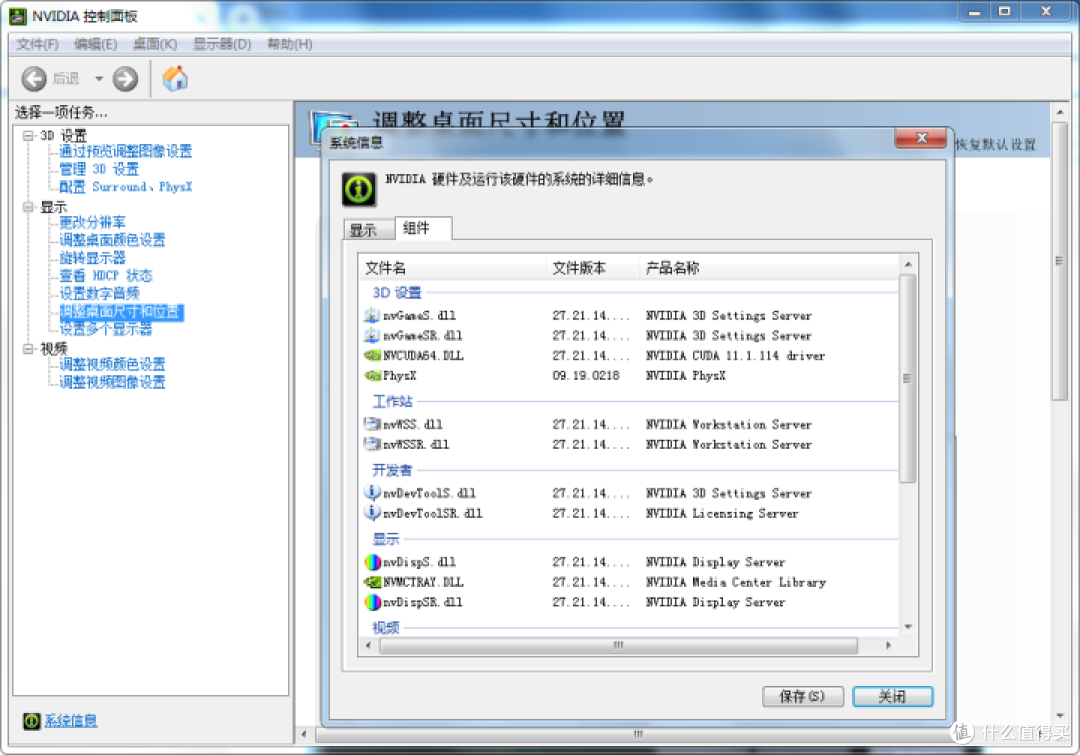
Task: Open the 文件(F) menu
Action: (37, 45)
